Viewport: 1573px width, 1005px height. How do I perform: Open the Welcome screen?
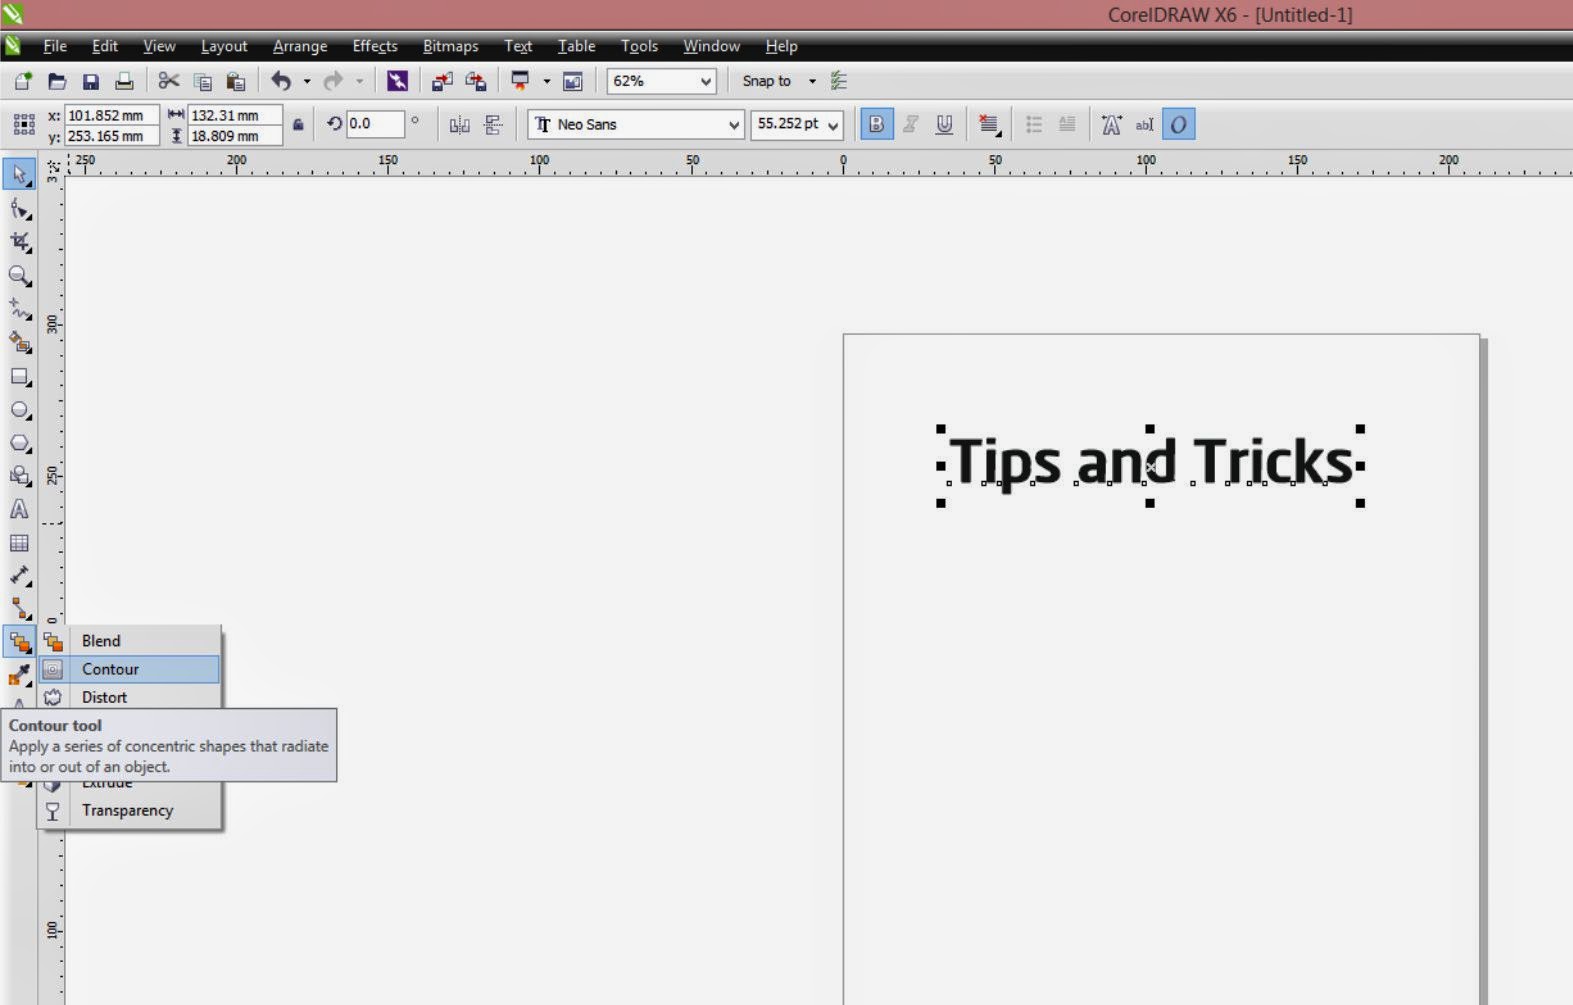pyautogui.click(x=573, y=81)
